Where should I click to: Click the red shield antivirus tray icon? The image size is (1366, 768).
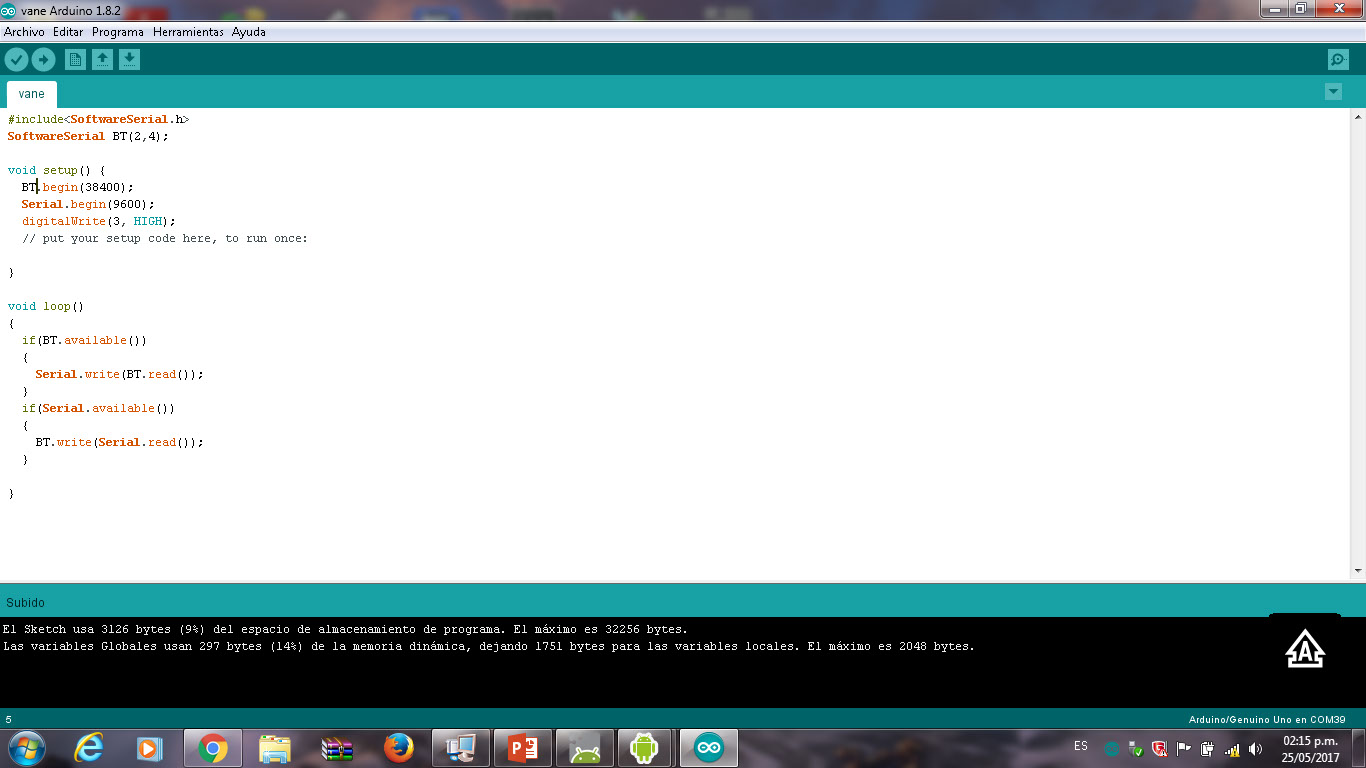pos(1160,749)
